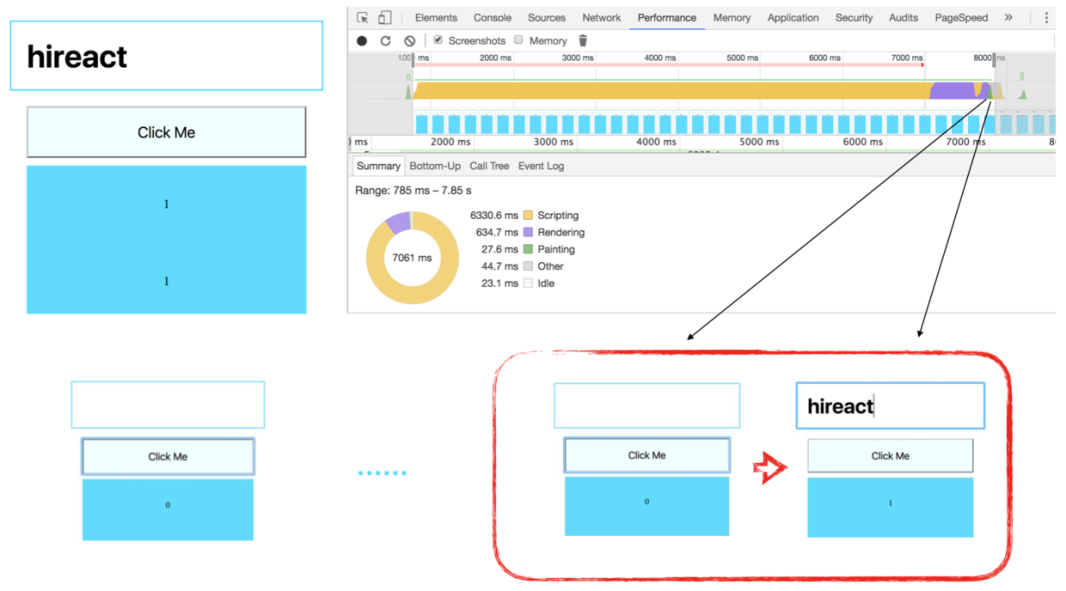Open the Console tab
Viewport: 1066px width, 591px height.
[492, 18]
